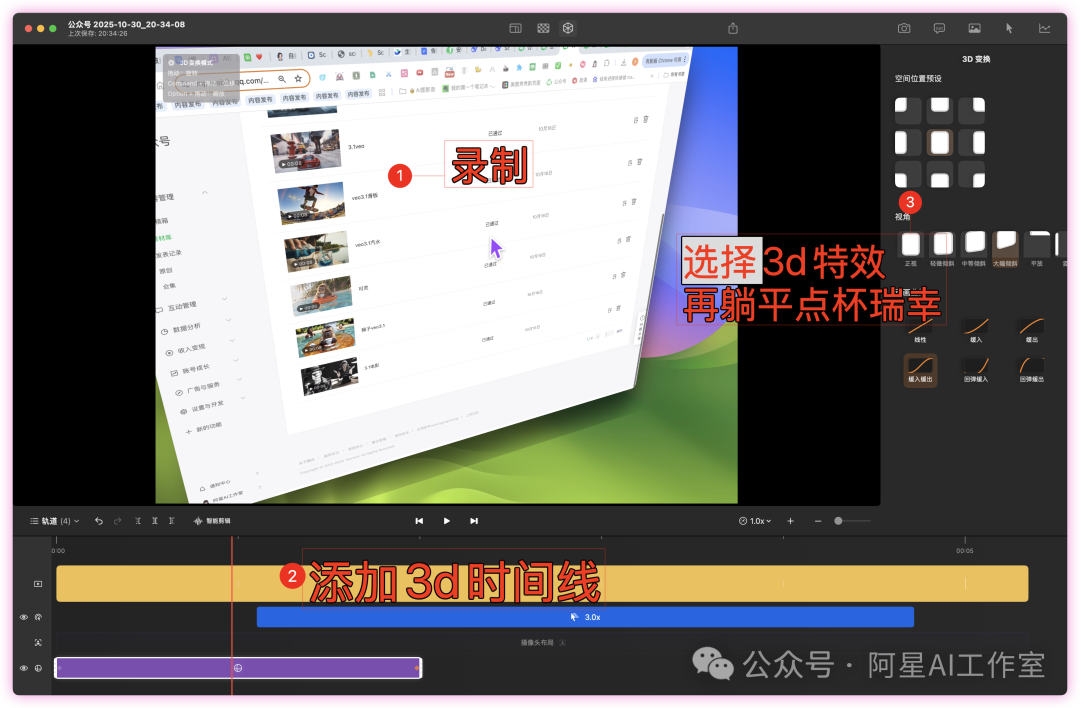The height and width of the screenshot is (708, 1080).
Task: Zoom in timeline with plus icon
Action: (x=791, y=521)
